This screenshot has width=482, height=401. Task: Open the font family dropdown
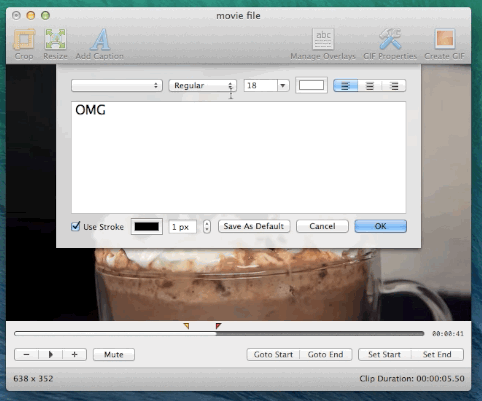pyautogui.click(x=117, y=86)
